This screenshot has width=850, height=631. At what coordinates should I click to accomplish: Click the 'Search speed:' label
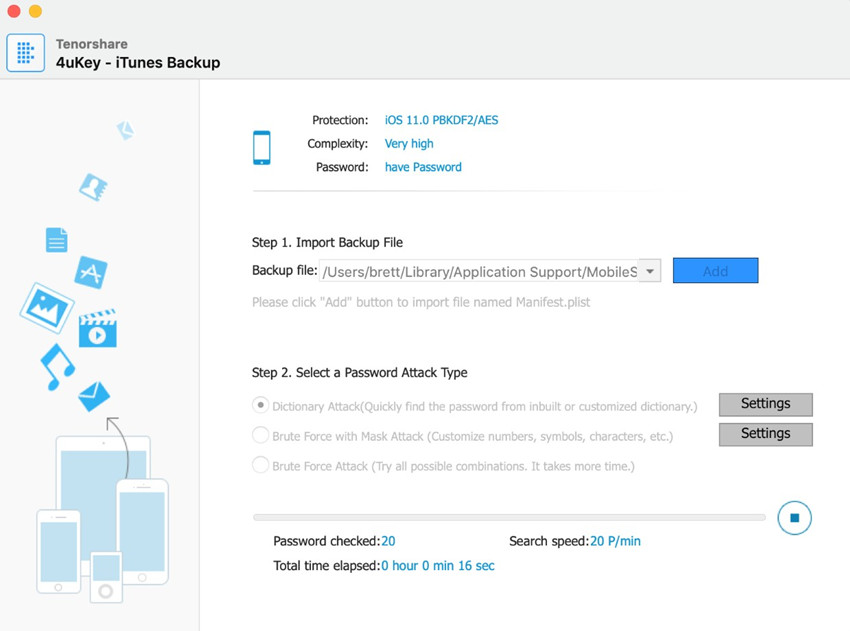click(x=549, y=541)
